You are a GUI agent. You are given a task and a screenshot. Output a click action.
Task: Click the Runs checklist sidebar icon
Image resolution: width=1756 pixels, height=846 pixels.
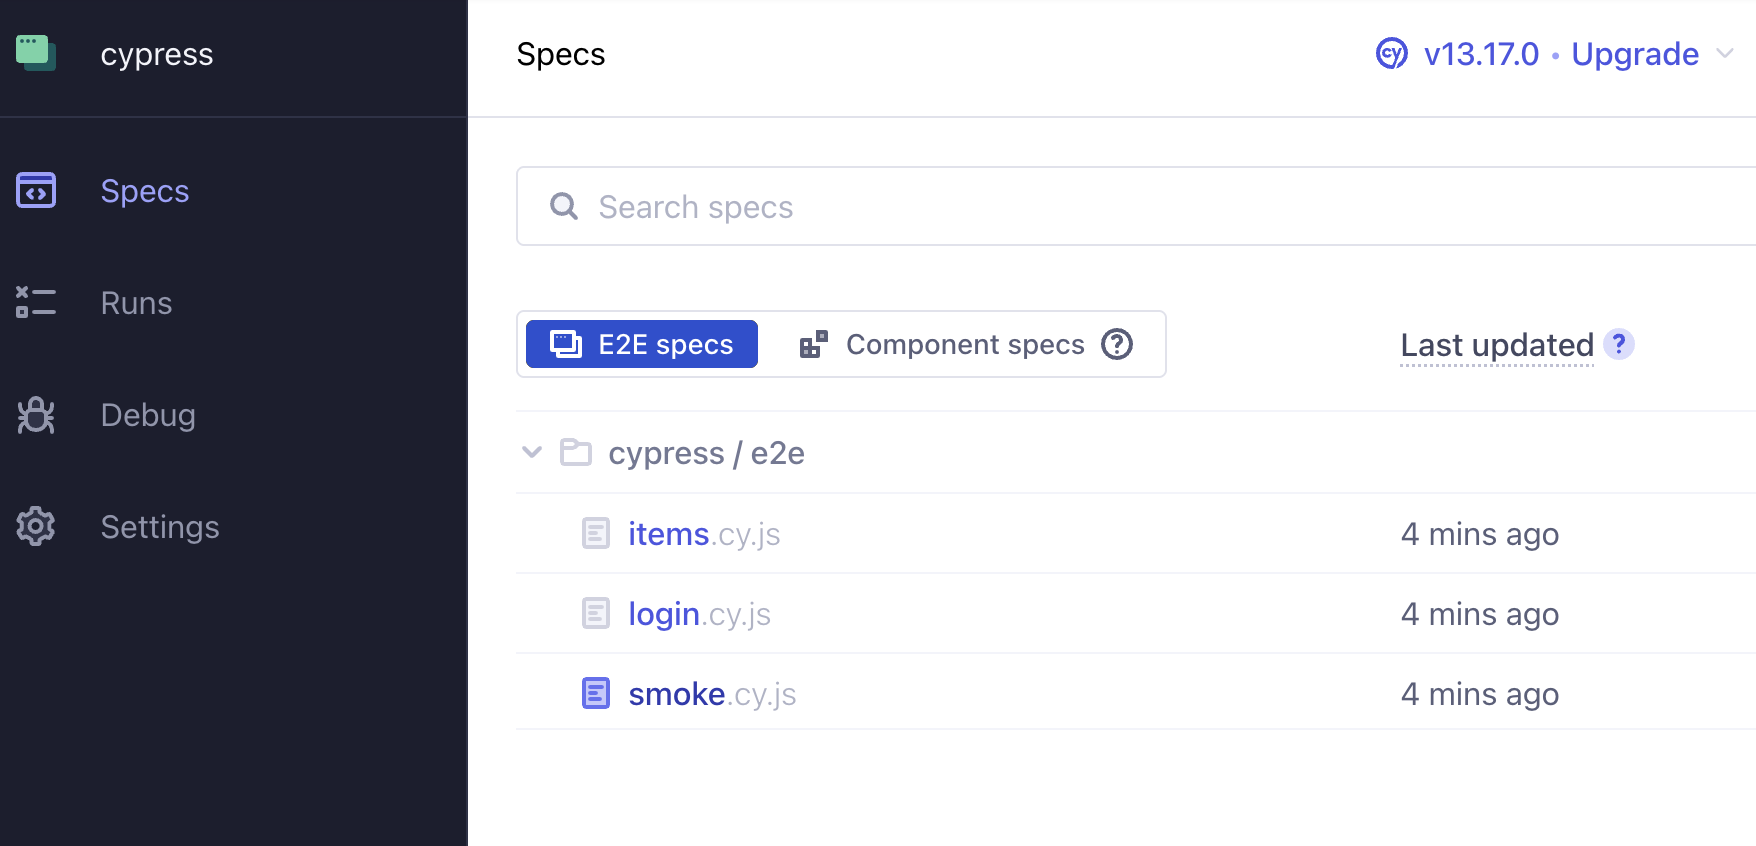[x=36, y=302]
